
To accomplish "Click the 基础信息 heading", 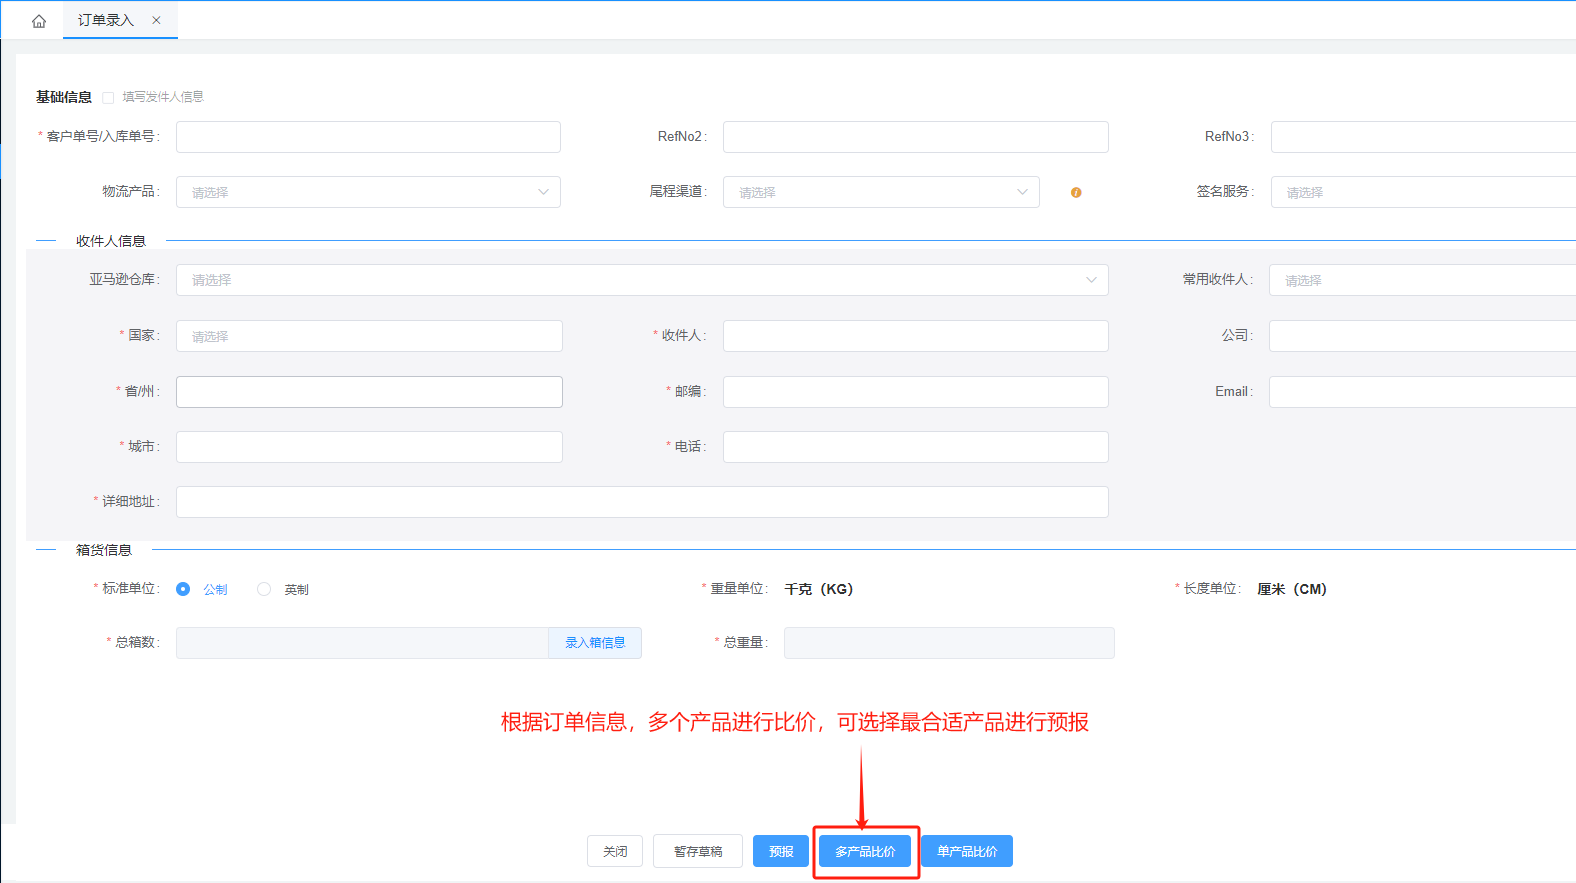I will pos(64,97).
